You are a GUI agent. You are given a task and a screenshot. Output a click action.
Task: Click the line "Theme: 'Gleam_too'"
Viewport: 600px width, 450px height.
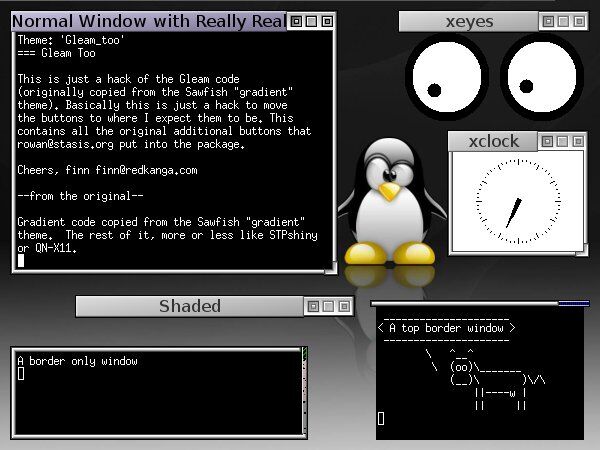pyautogui.click(x=71, y=40)
